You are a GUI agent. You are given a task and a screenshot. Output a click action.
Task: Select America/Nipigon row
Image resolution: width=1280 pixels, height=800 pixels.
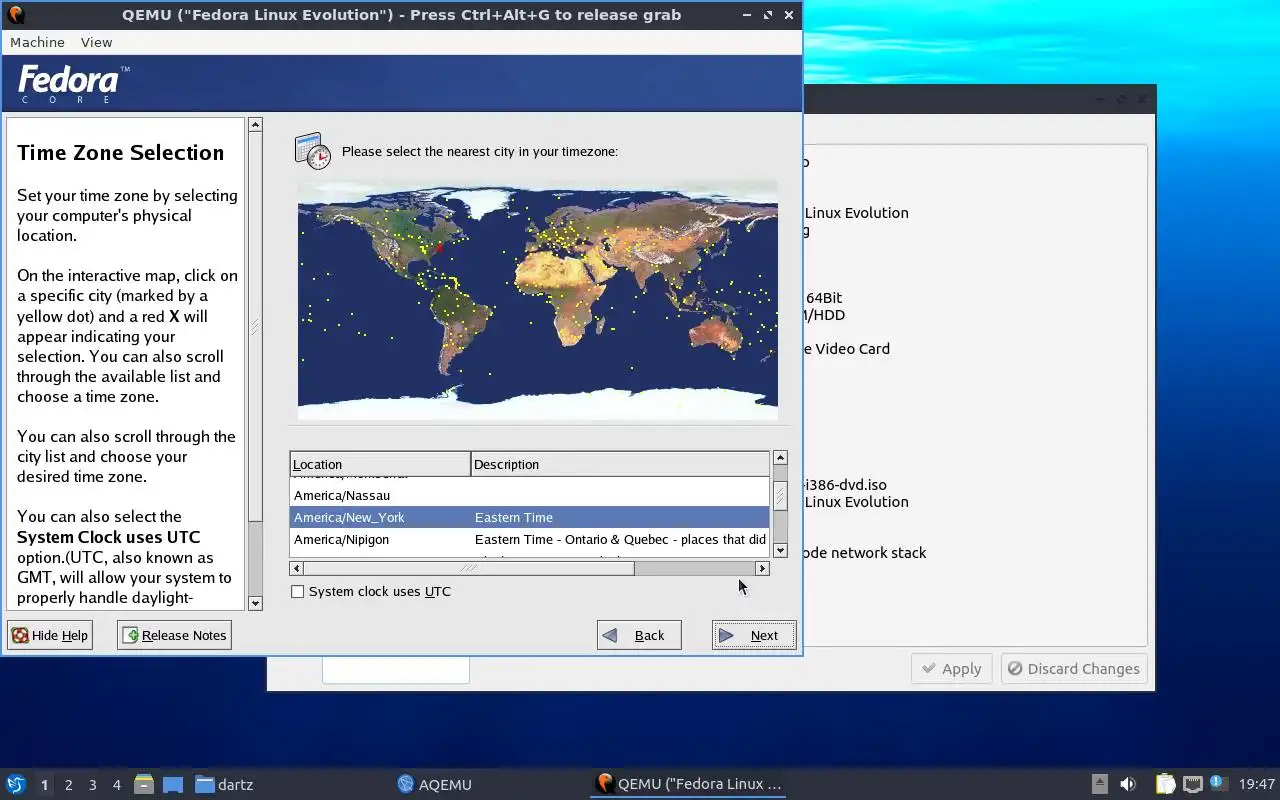[x=530, y=539]
